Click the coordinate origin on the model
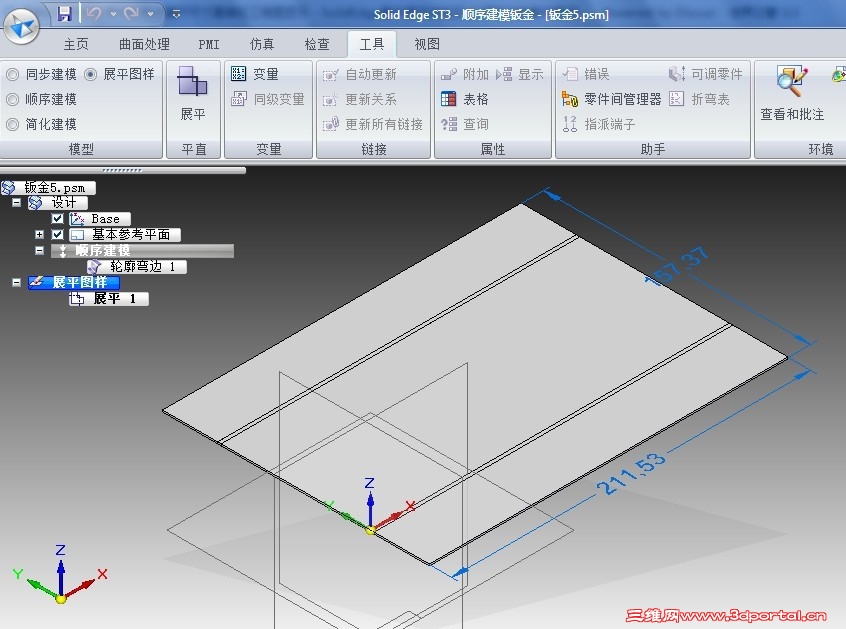Image resolution: width=846 pixels, height=629 pixels. [370, 531]
